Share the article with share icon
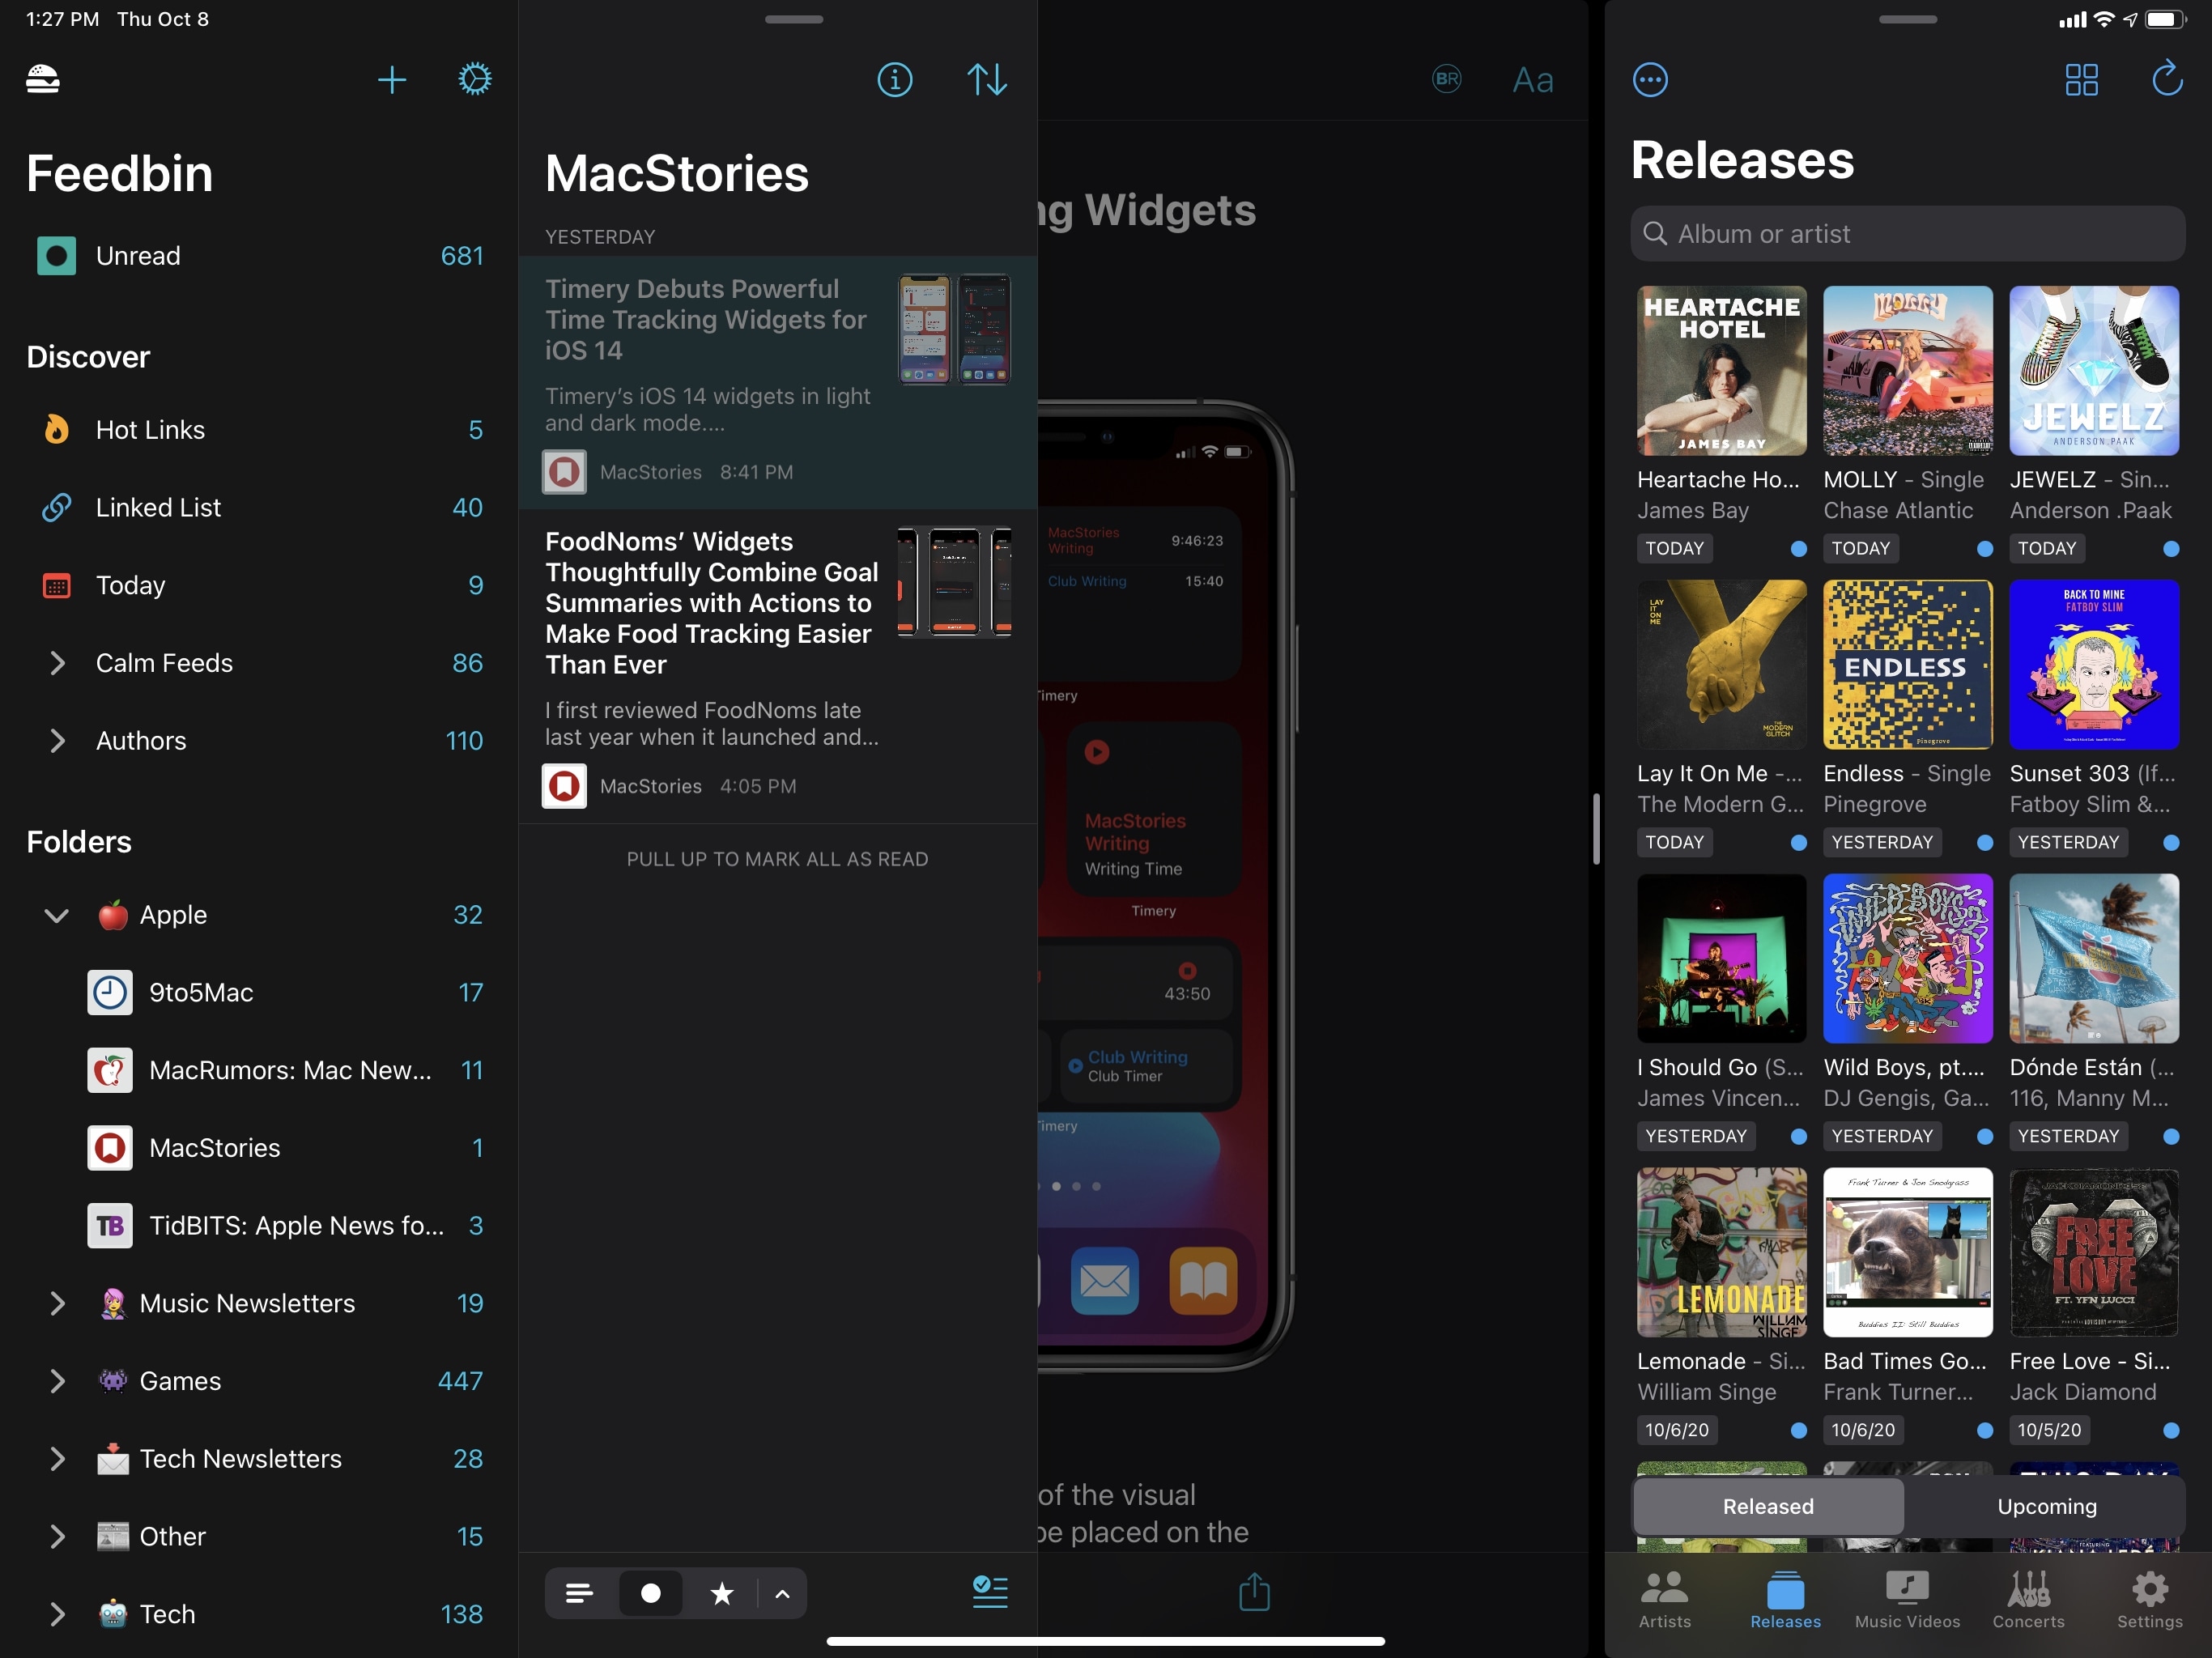2212x1658 pixels. tap(1254, 1591)
